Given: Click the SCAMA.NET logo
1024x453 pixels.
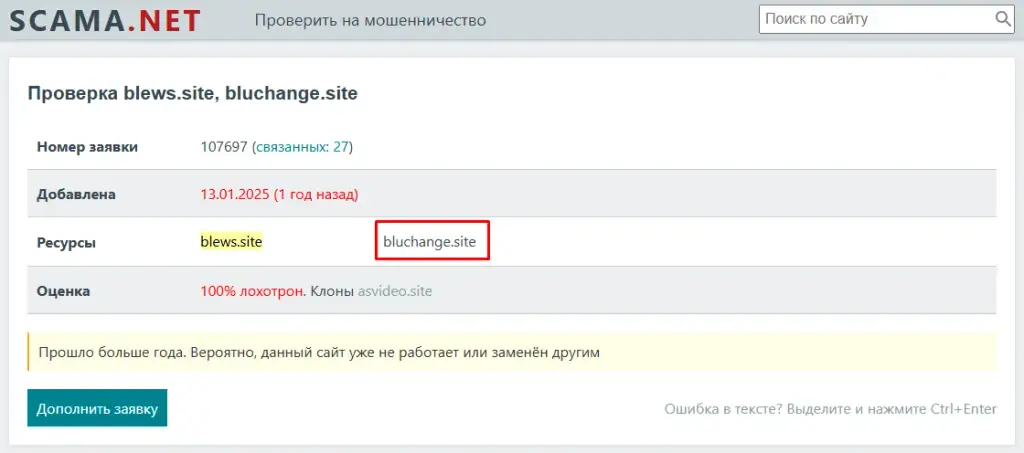Looking at the screenshot, I should pos(104,21).
